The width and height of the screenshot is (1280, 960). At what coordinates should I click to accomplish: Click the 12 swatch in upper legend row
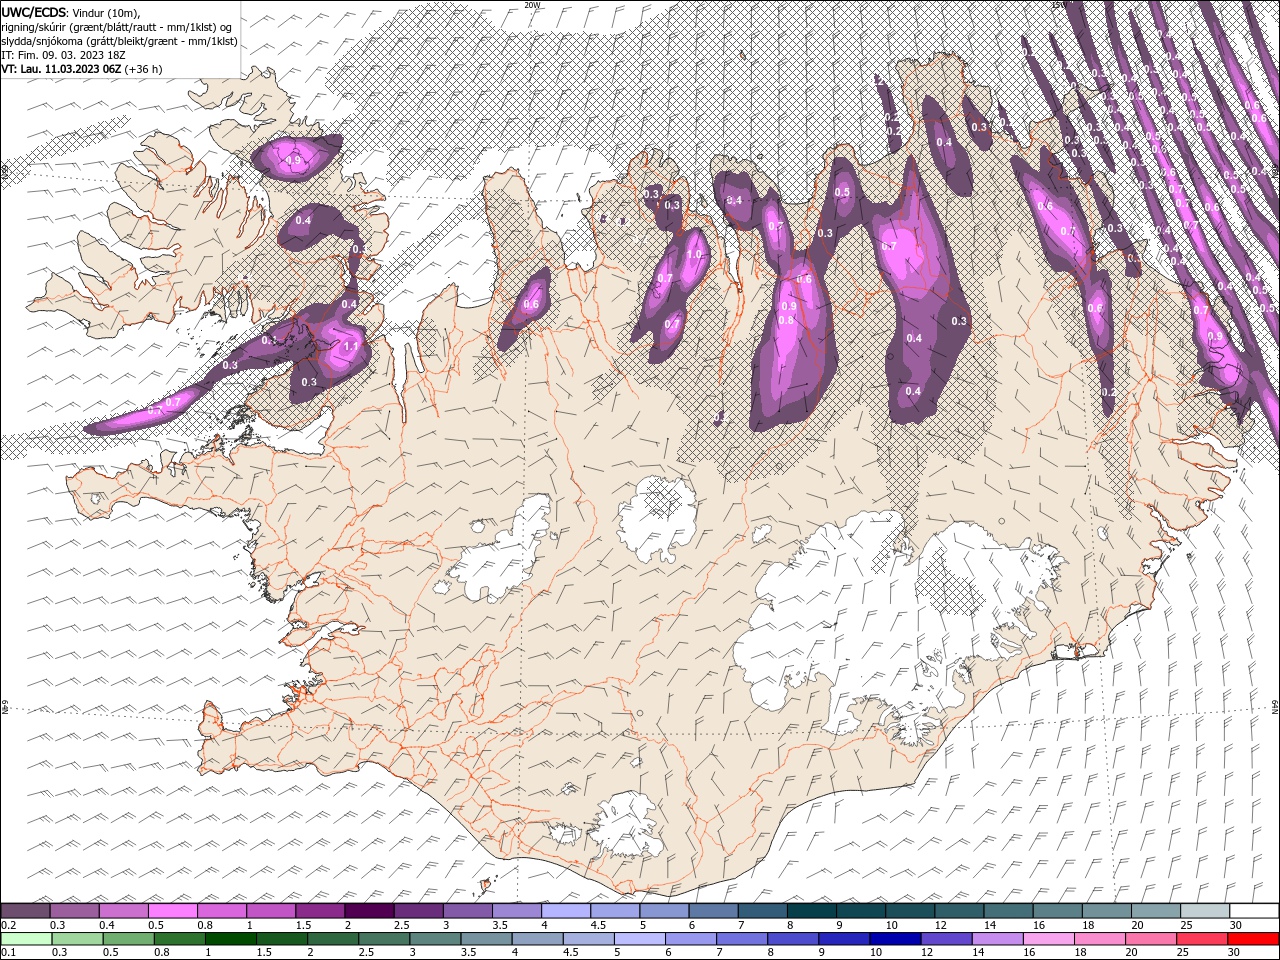[959, 911]
